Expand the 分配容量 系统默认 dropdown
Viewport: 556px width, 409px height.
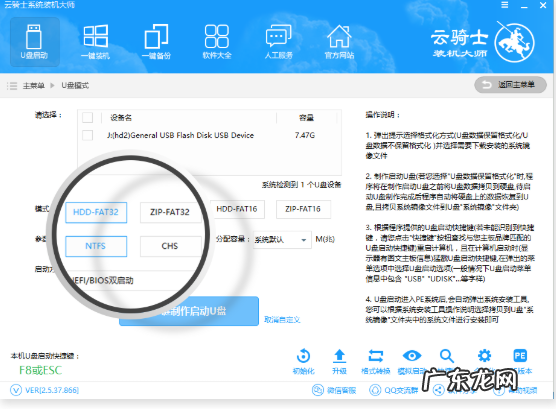pyautogui.click(x=282, y=240)
